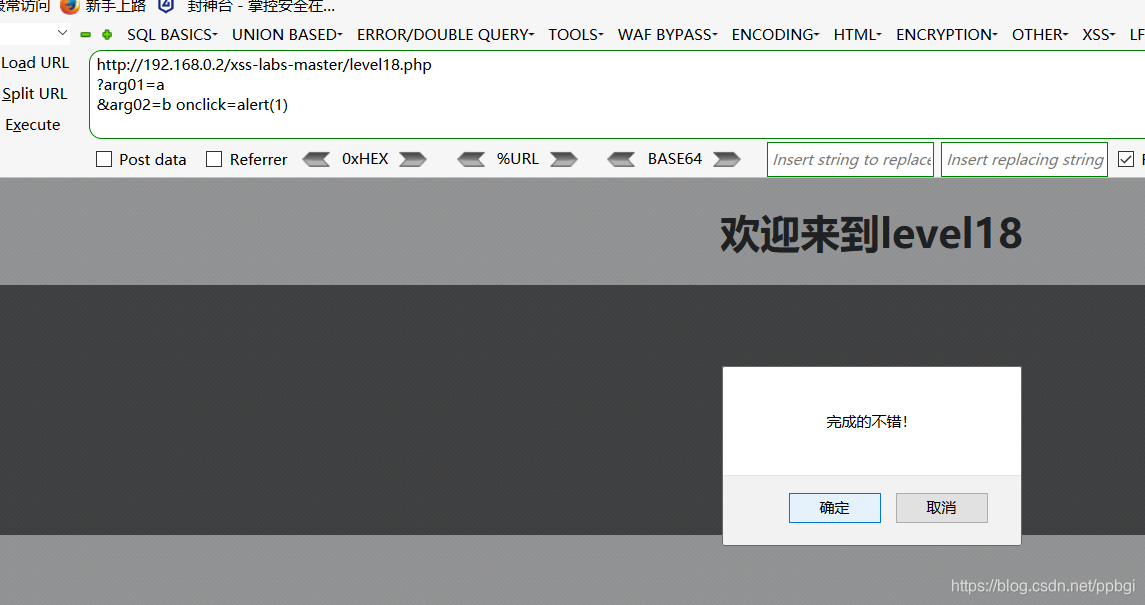Click the right arrow beside 0xHEX
The image size is (1145, 605).
[x=413, y=159]
